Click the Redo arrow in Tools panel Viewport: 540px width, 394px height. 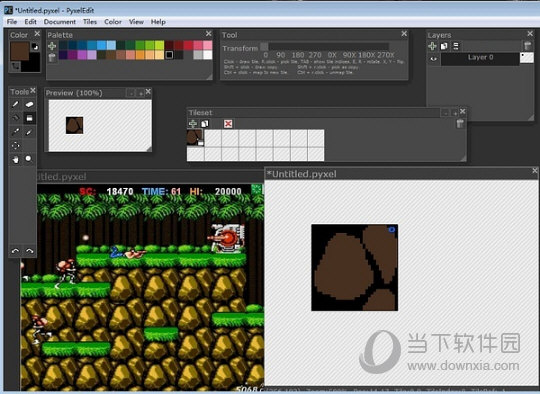pyautogui.click(x=30, y=251)
